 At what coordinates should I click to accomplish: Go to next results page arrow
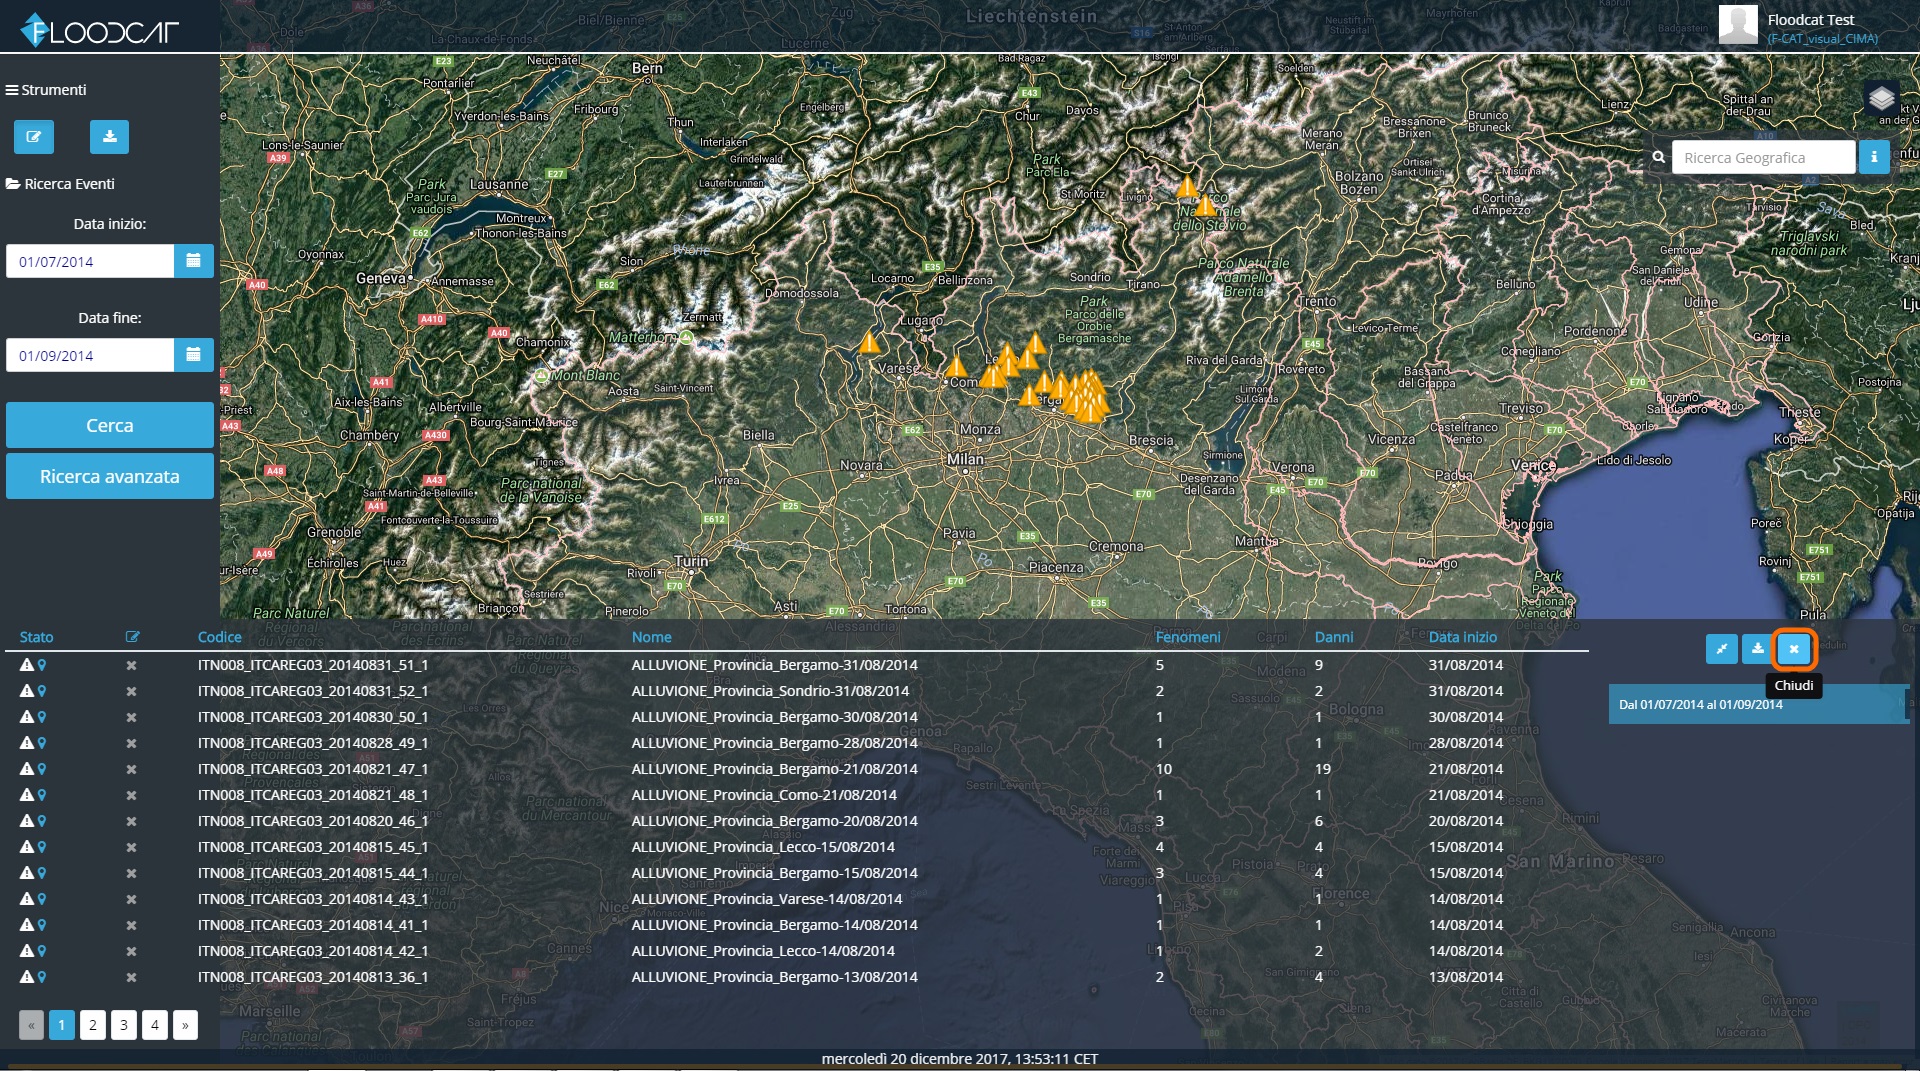[x=185, y=1025]
